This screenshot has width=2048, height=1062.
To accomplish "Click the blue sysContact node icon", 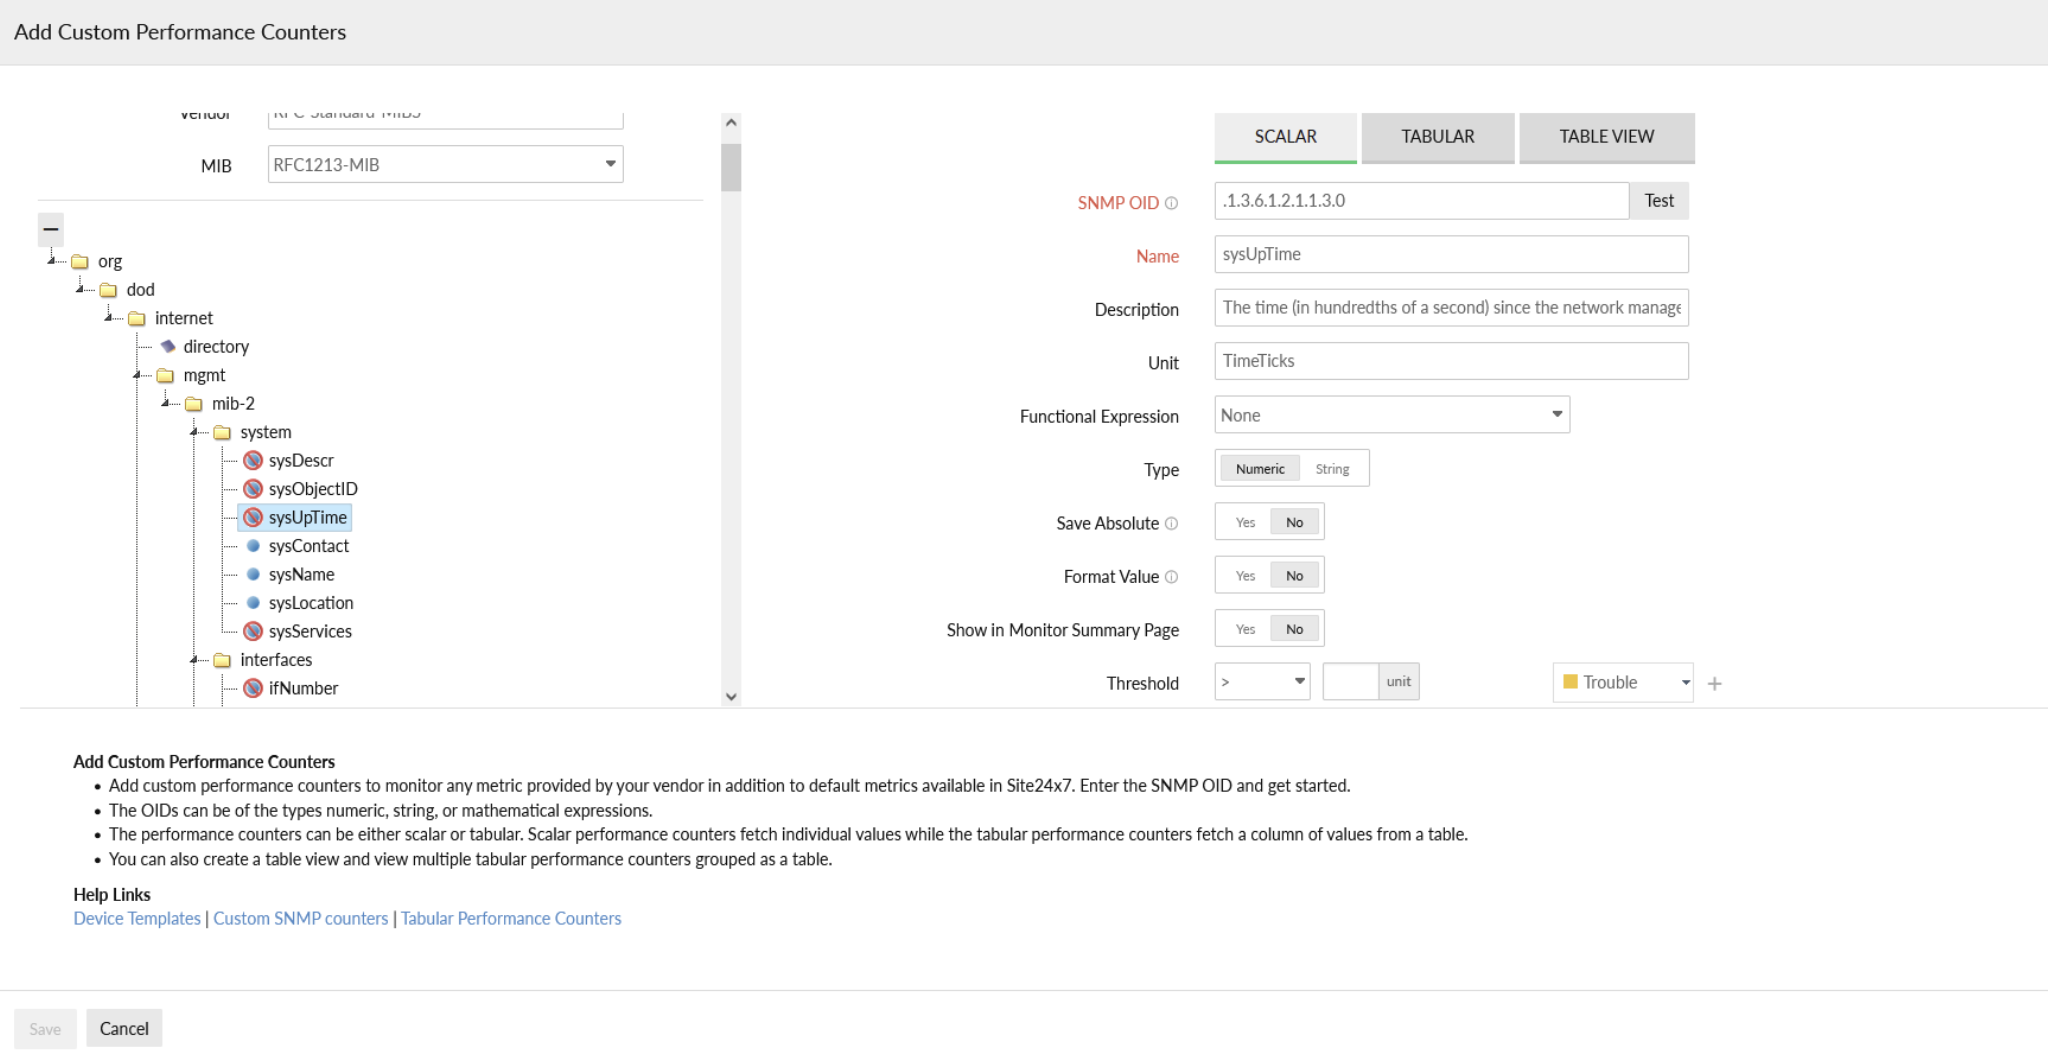I will pos(253,546).
